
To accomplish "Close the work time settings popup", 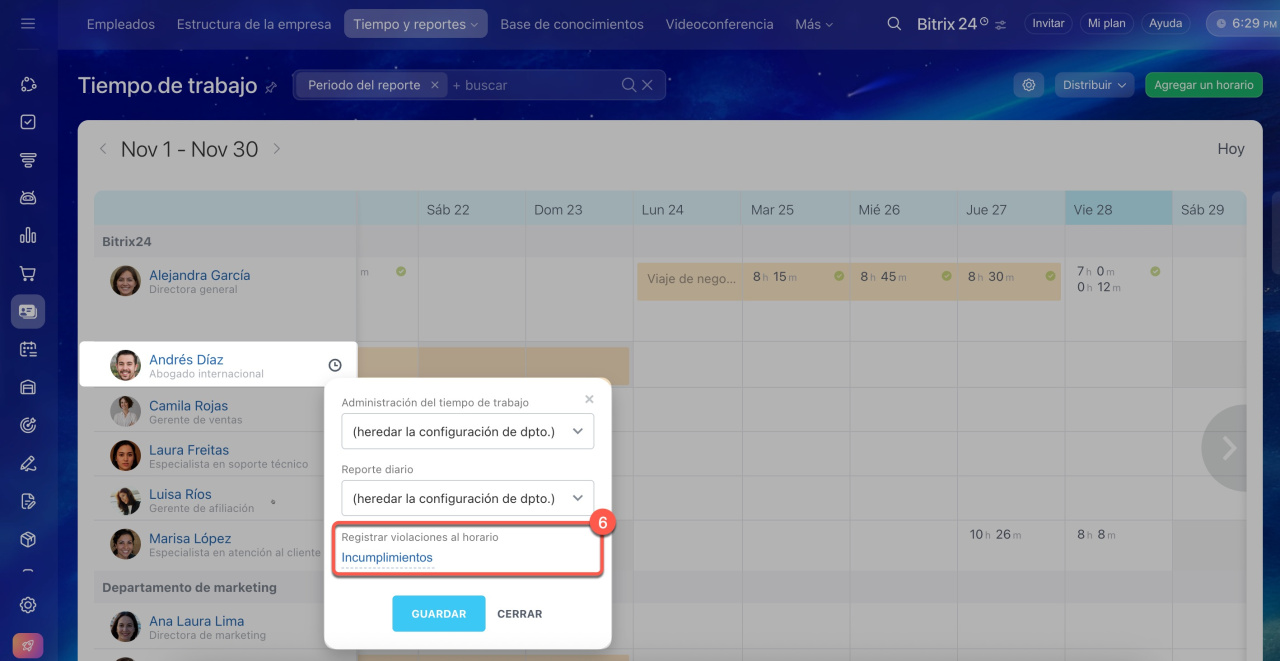I will [x=589, y=399].
